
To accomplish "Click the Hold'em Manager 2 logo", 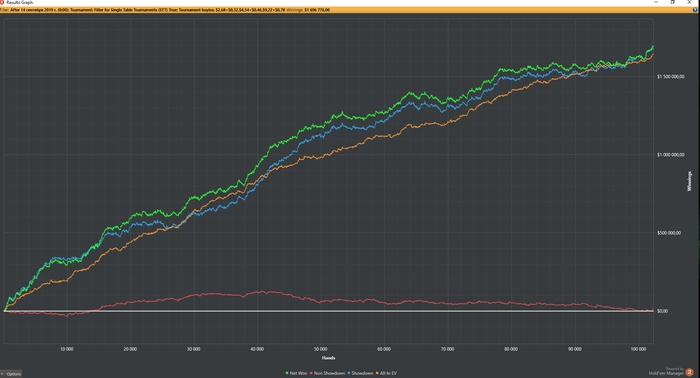I will [689, 372].
